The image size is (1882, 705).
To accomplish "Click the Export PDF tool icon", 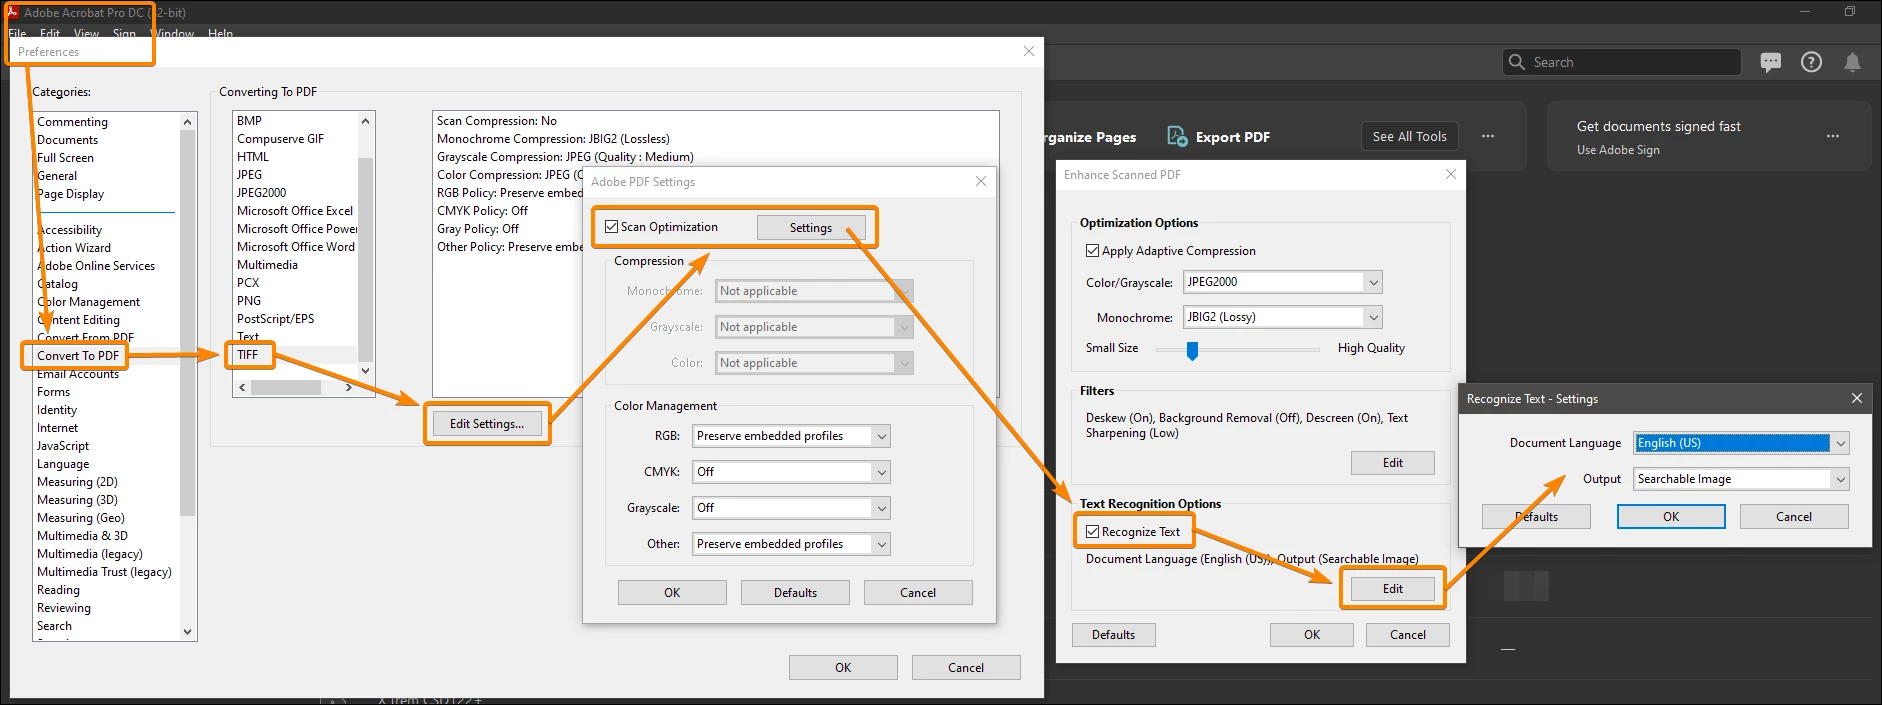I will click(x=1177, y=137).
